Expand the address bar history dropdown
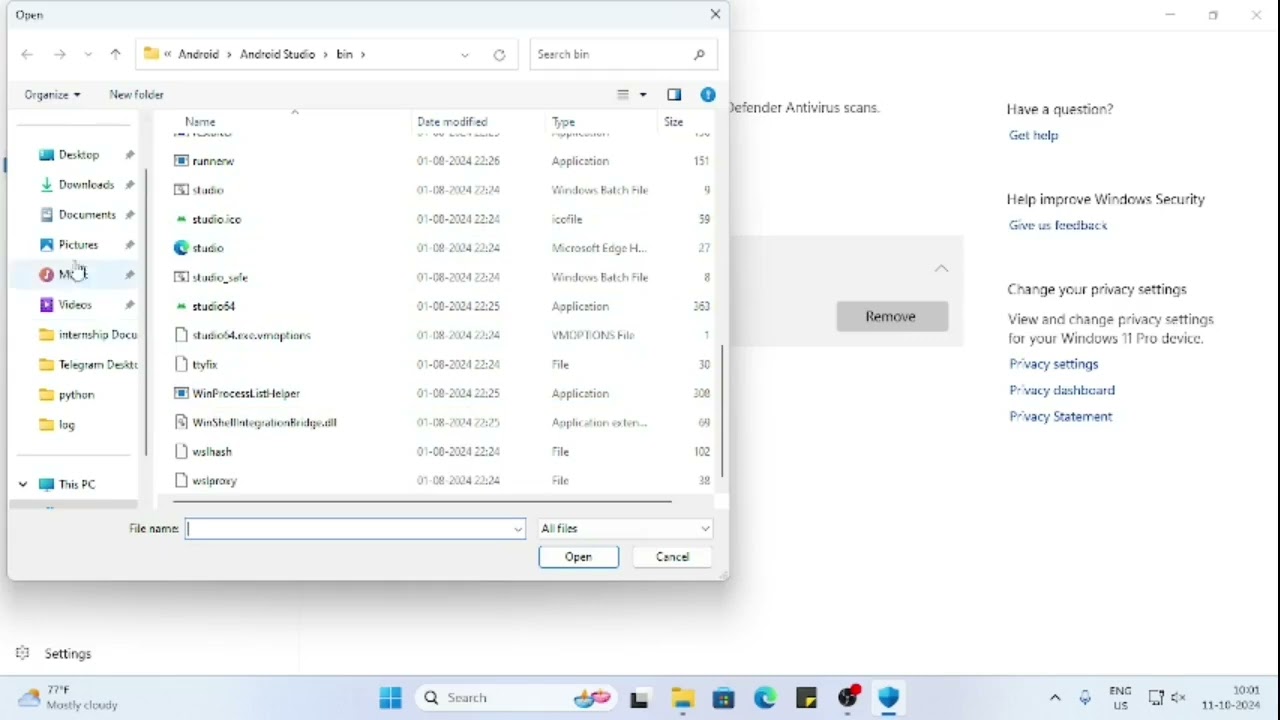The width and height of the screenshot is (1280, 720). [465, 55]
